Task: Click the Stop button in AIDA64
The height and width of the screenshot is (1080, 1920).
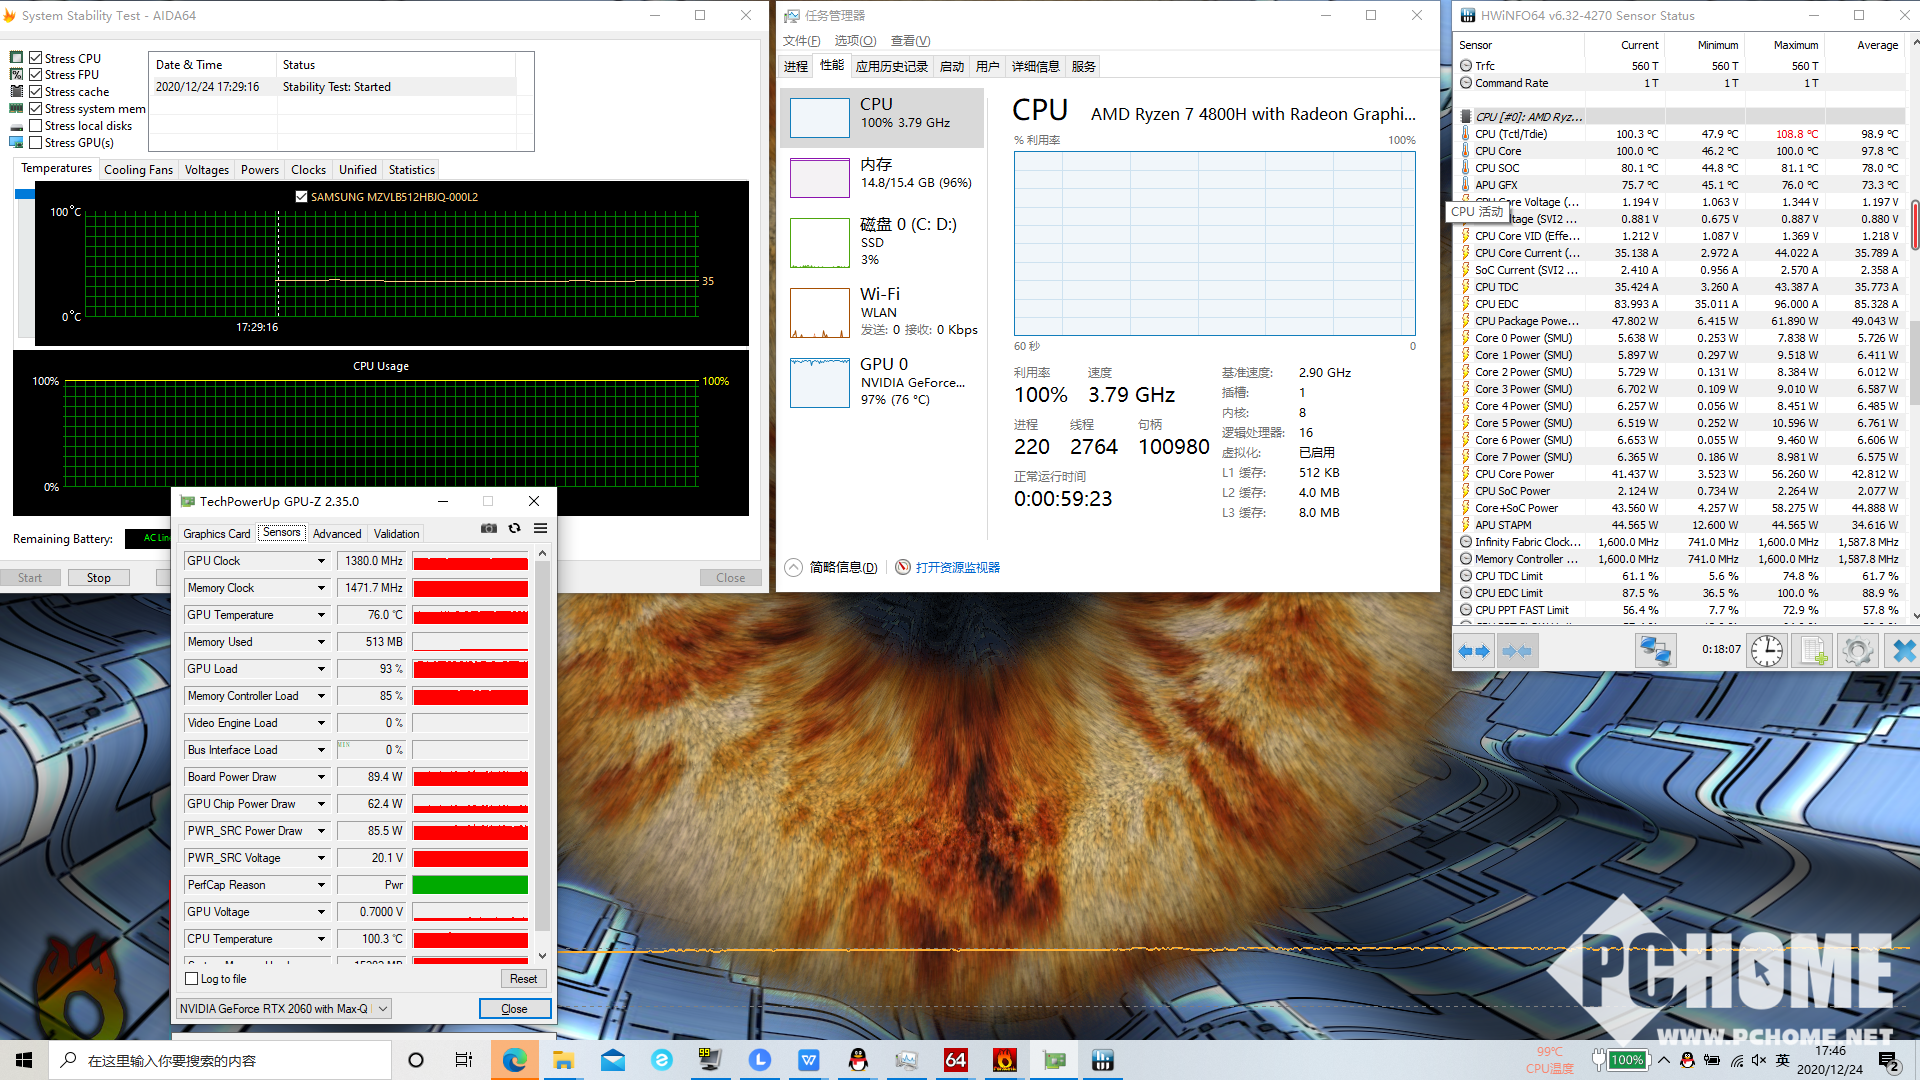Action: point(98,578)
